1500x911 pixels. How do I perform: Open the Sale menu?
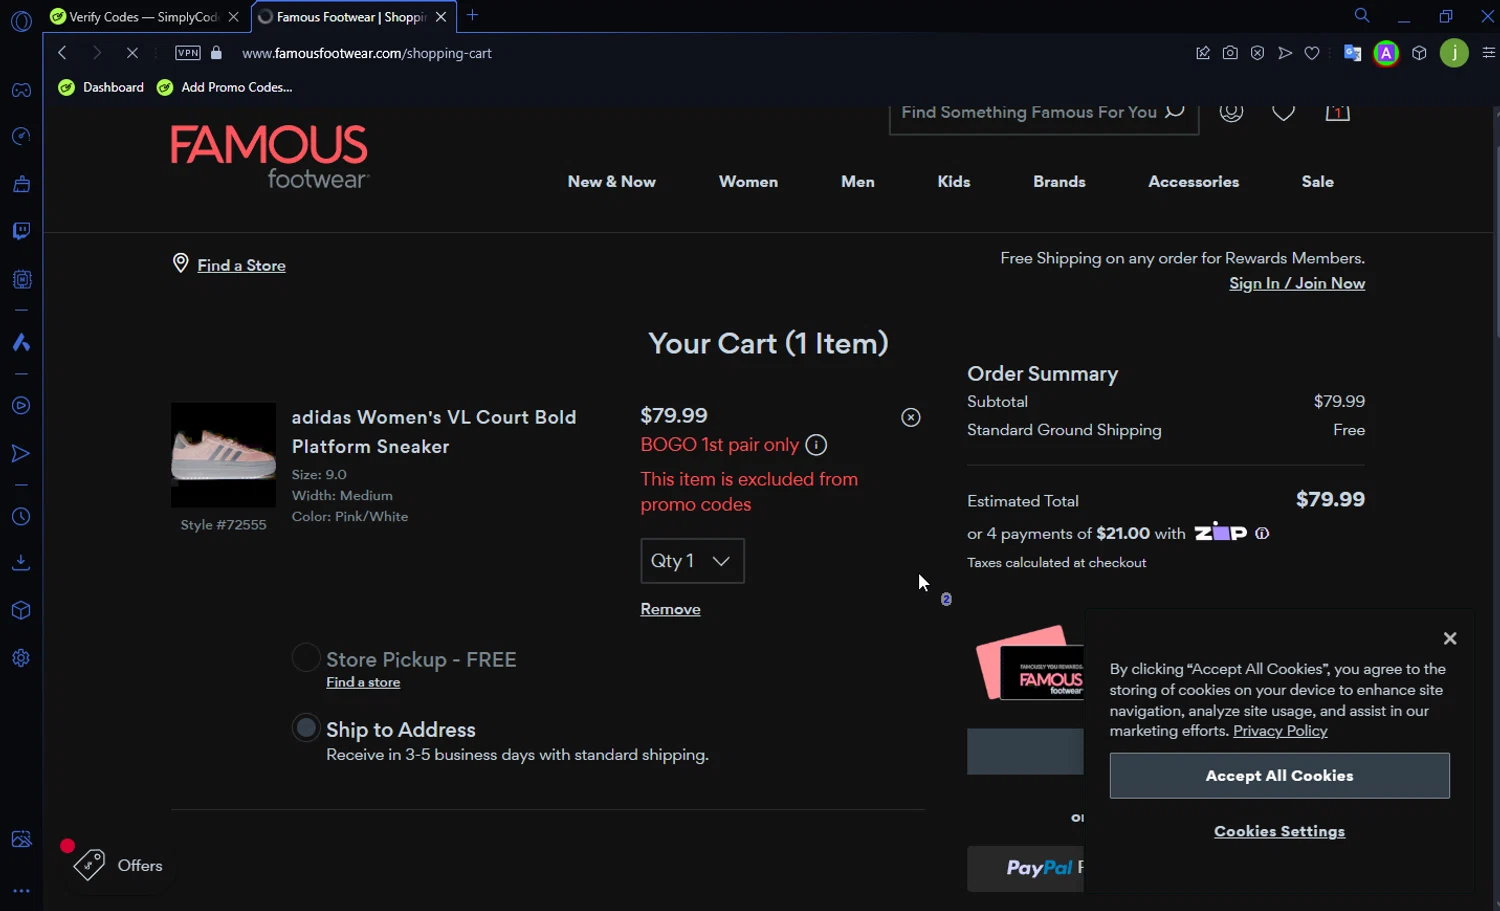pyautogui.click(x=1318, y=181)
